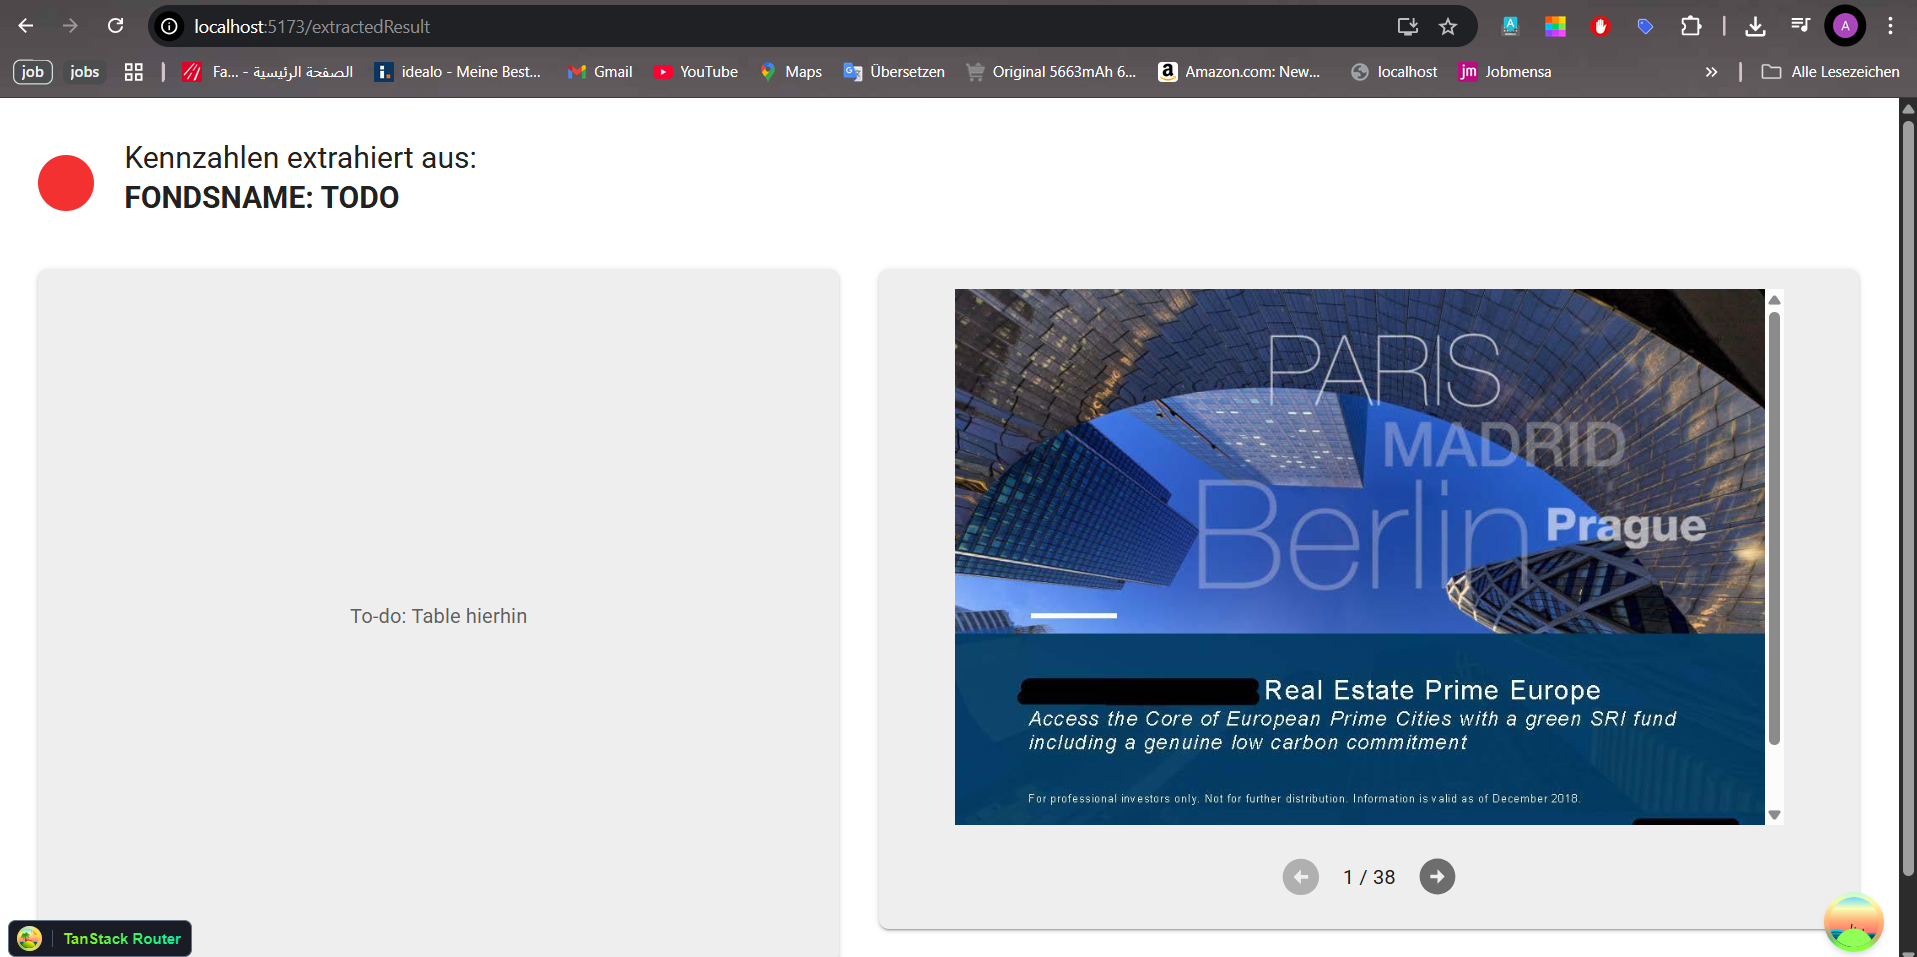Click the PDF cover page preview

(1359, 556)
